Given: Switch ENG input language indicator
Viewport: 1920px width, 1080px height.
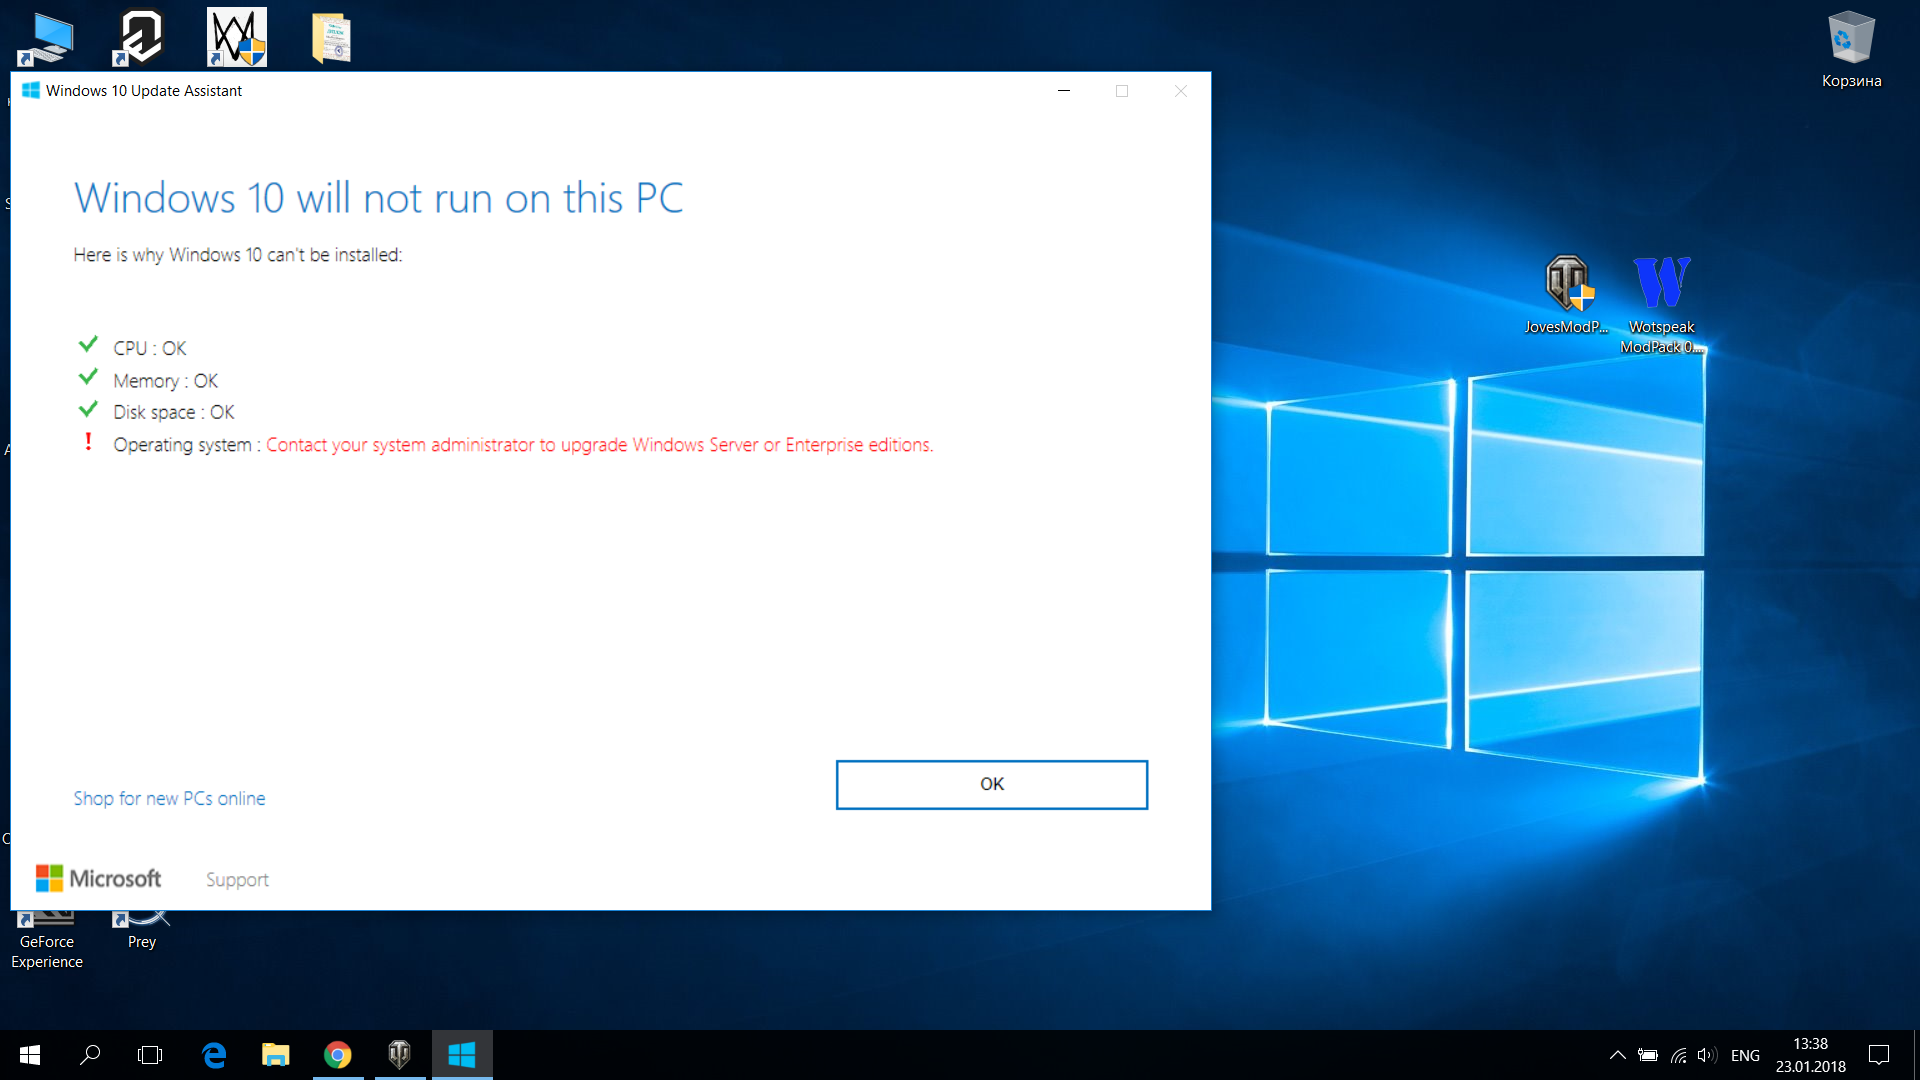Looking at the screenshot, I should point(1745,1055).
